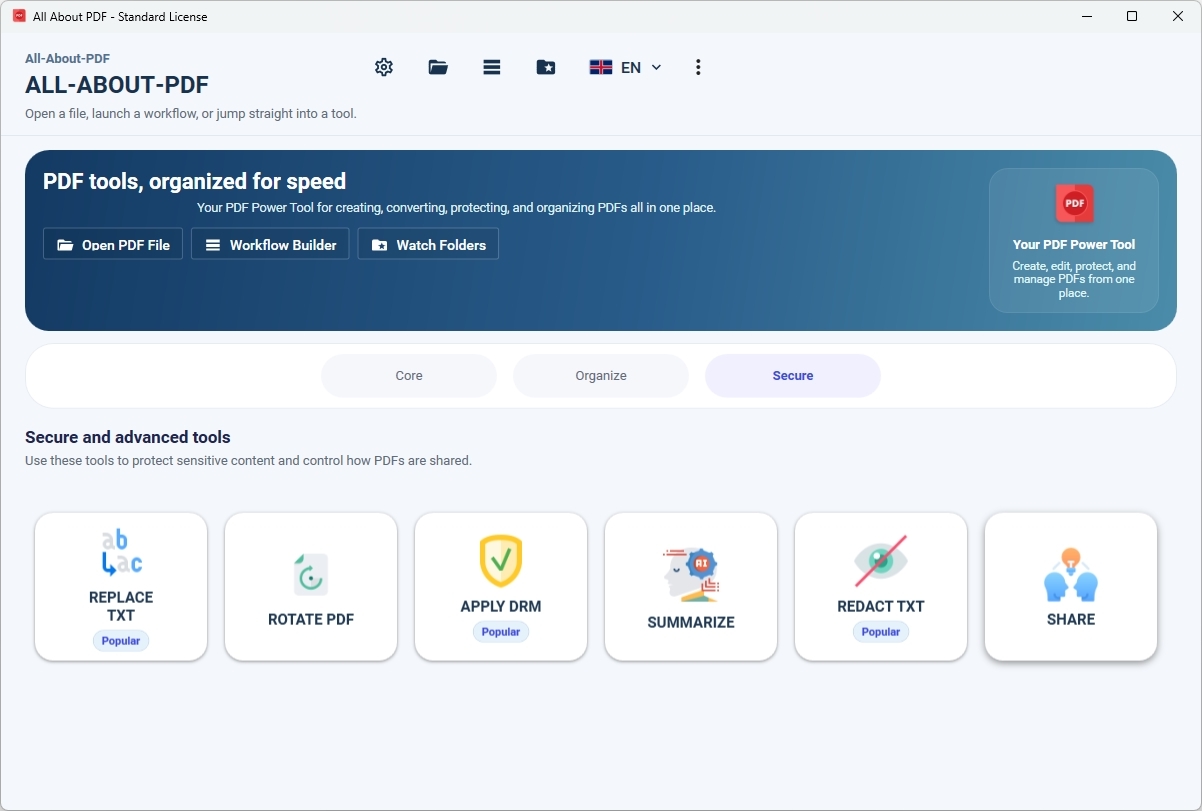Click the SUMMARIZE label text
Viewport: 1202px width, 811px height.
click(x=691, y=622)
